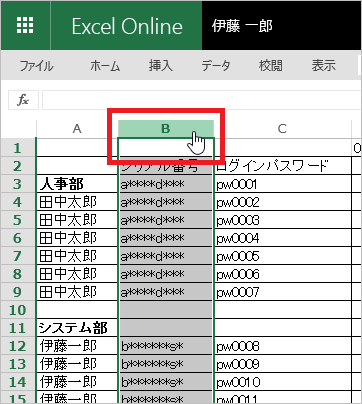Click the 人事部 cell
The height and width of the screenshot is (404, 362).
77,184
